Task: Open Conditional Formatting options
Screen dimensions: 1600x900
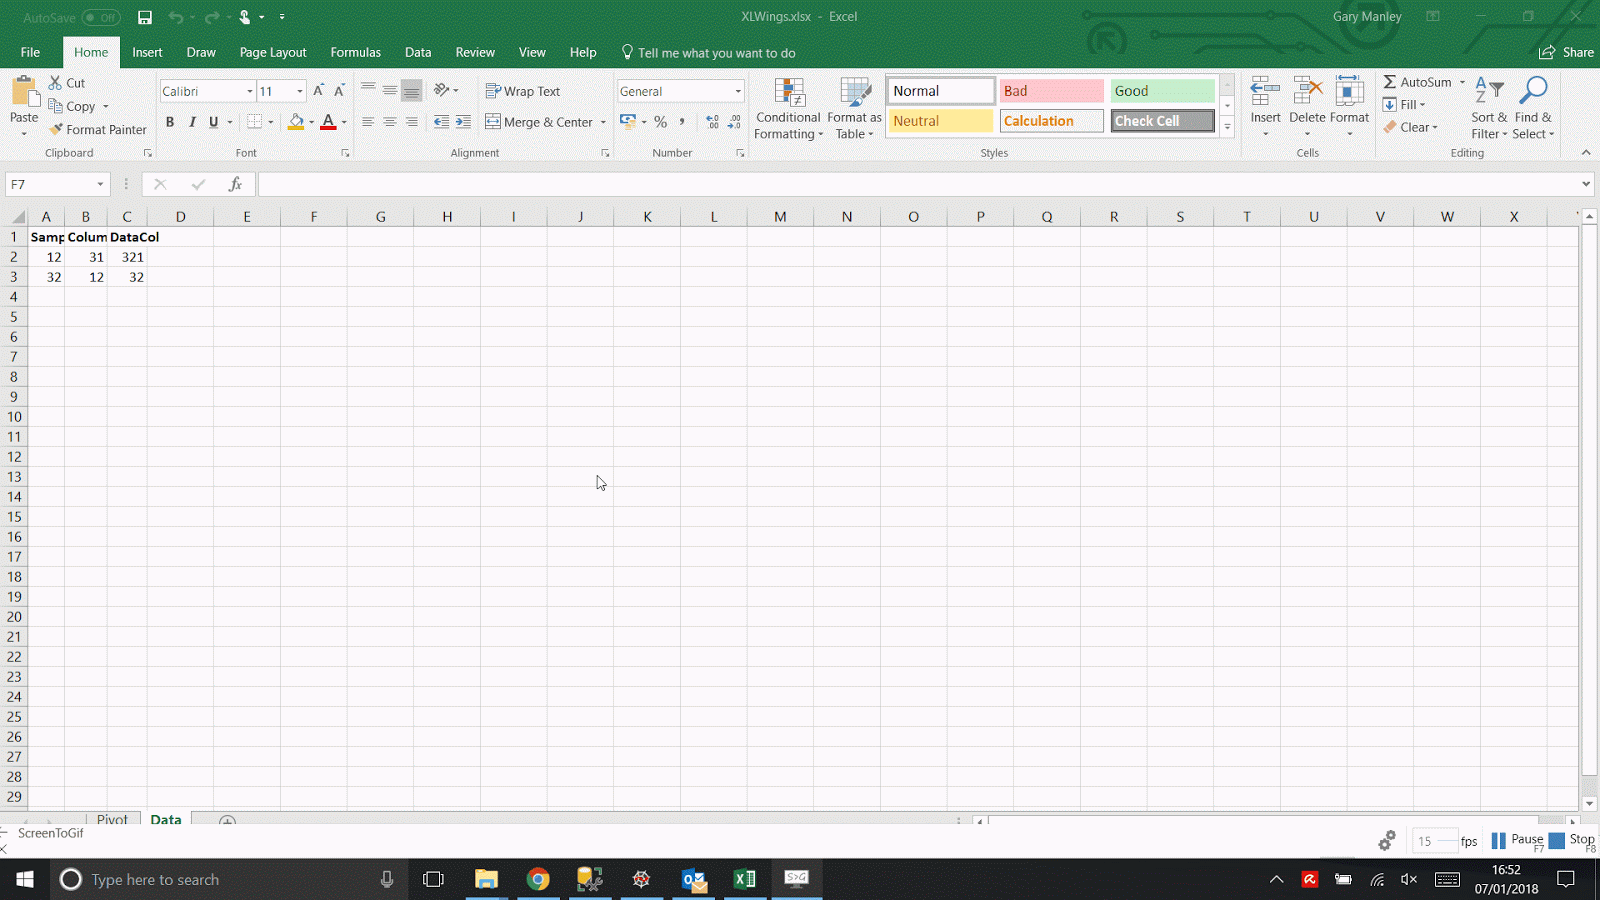Action: [x=788, y=107]
